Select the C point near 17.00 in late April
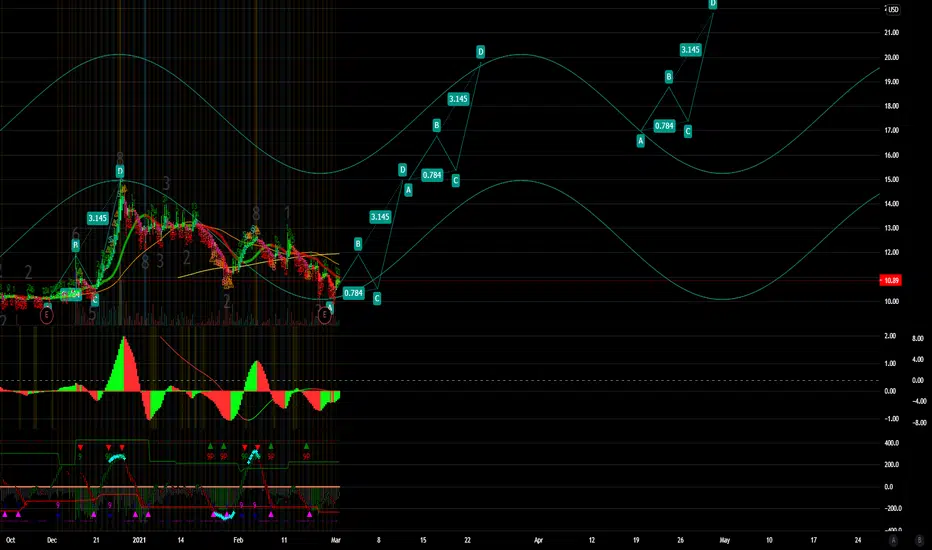This screenshot has width=932, height=550. (688, 131)
